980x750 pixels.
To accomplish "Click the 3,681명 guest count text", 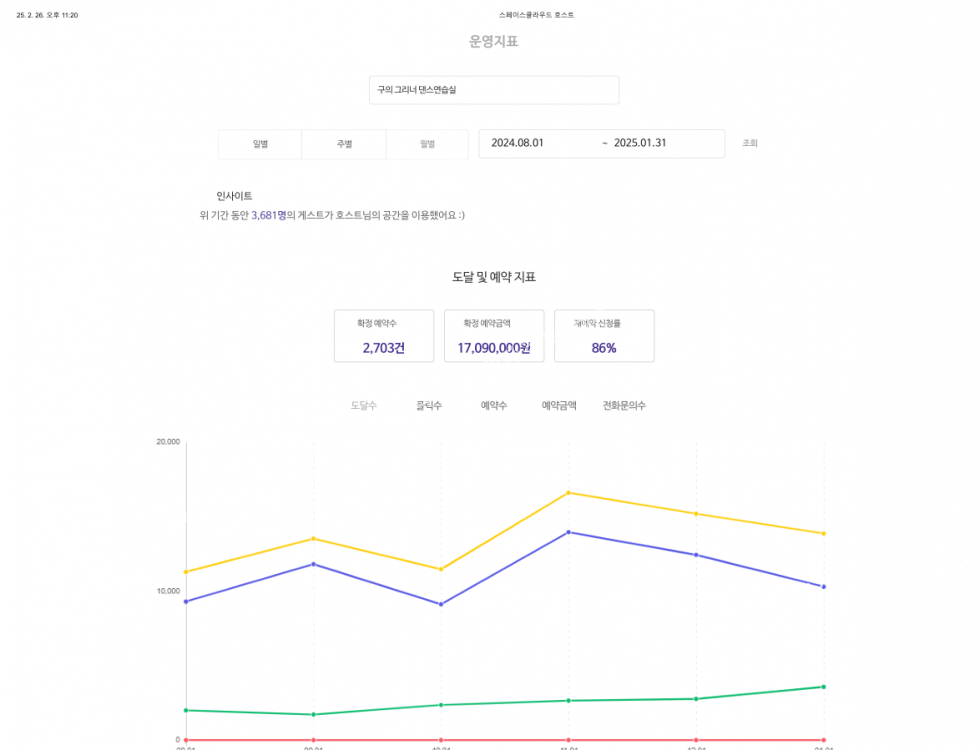I will click(x=268, y=215).
